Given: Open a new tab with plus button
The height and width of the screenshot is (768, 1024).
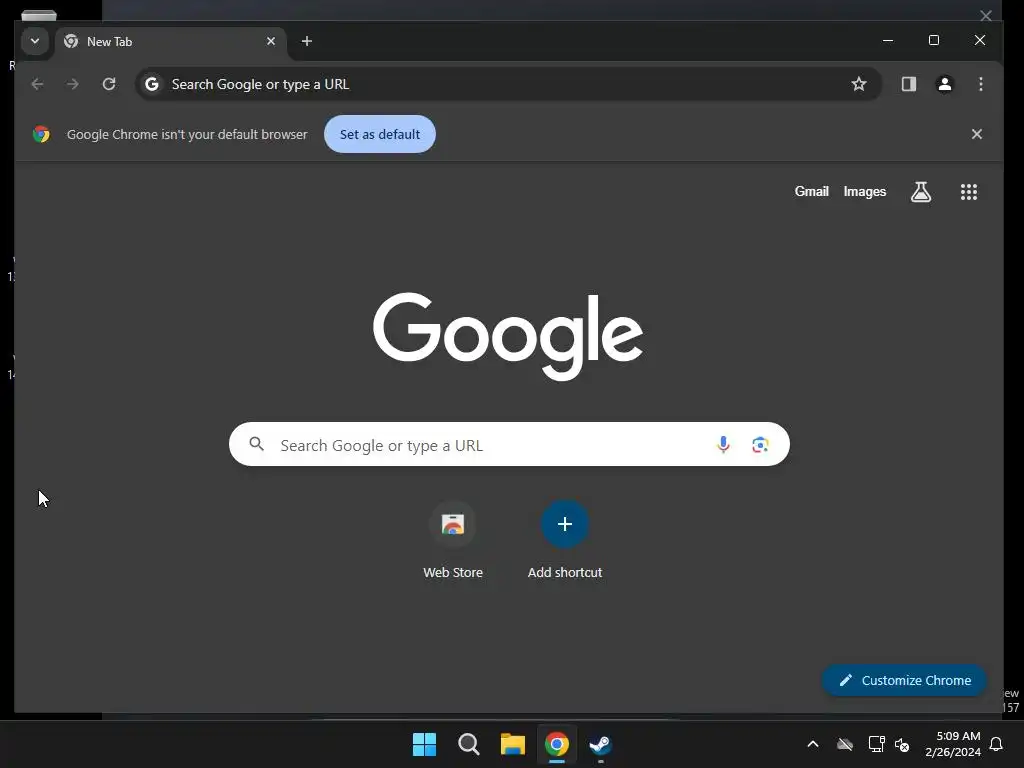Looking at the screenshot, I should (x=306, y=41).
